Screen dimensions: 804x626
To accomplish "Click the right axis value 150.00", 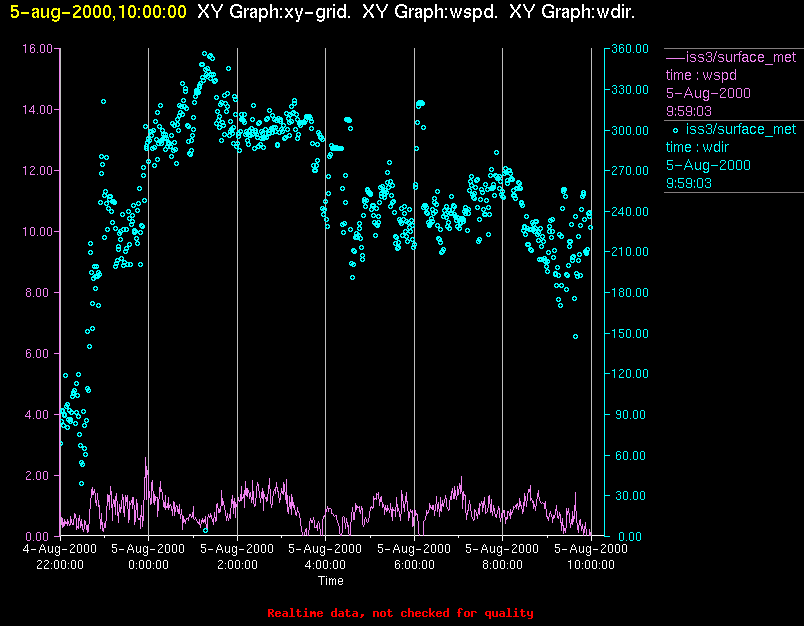I will 630,334.
